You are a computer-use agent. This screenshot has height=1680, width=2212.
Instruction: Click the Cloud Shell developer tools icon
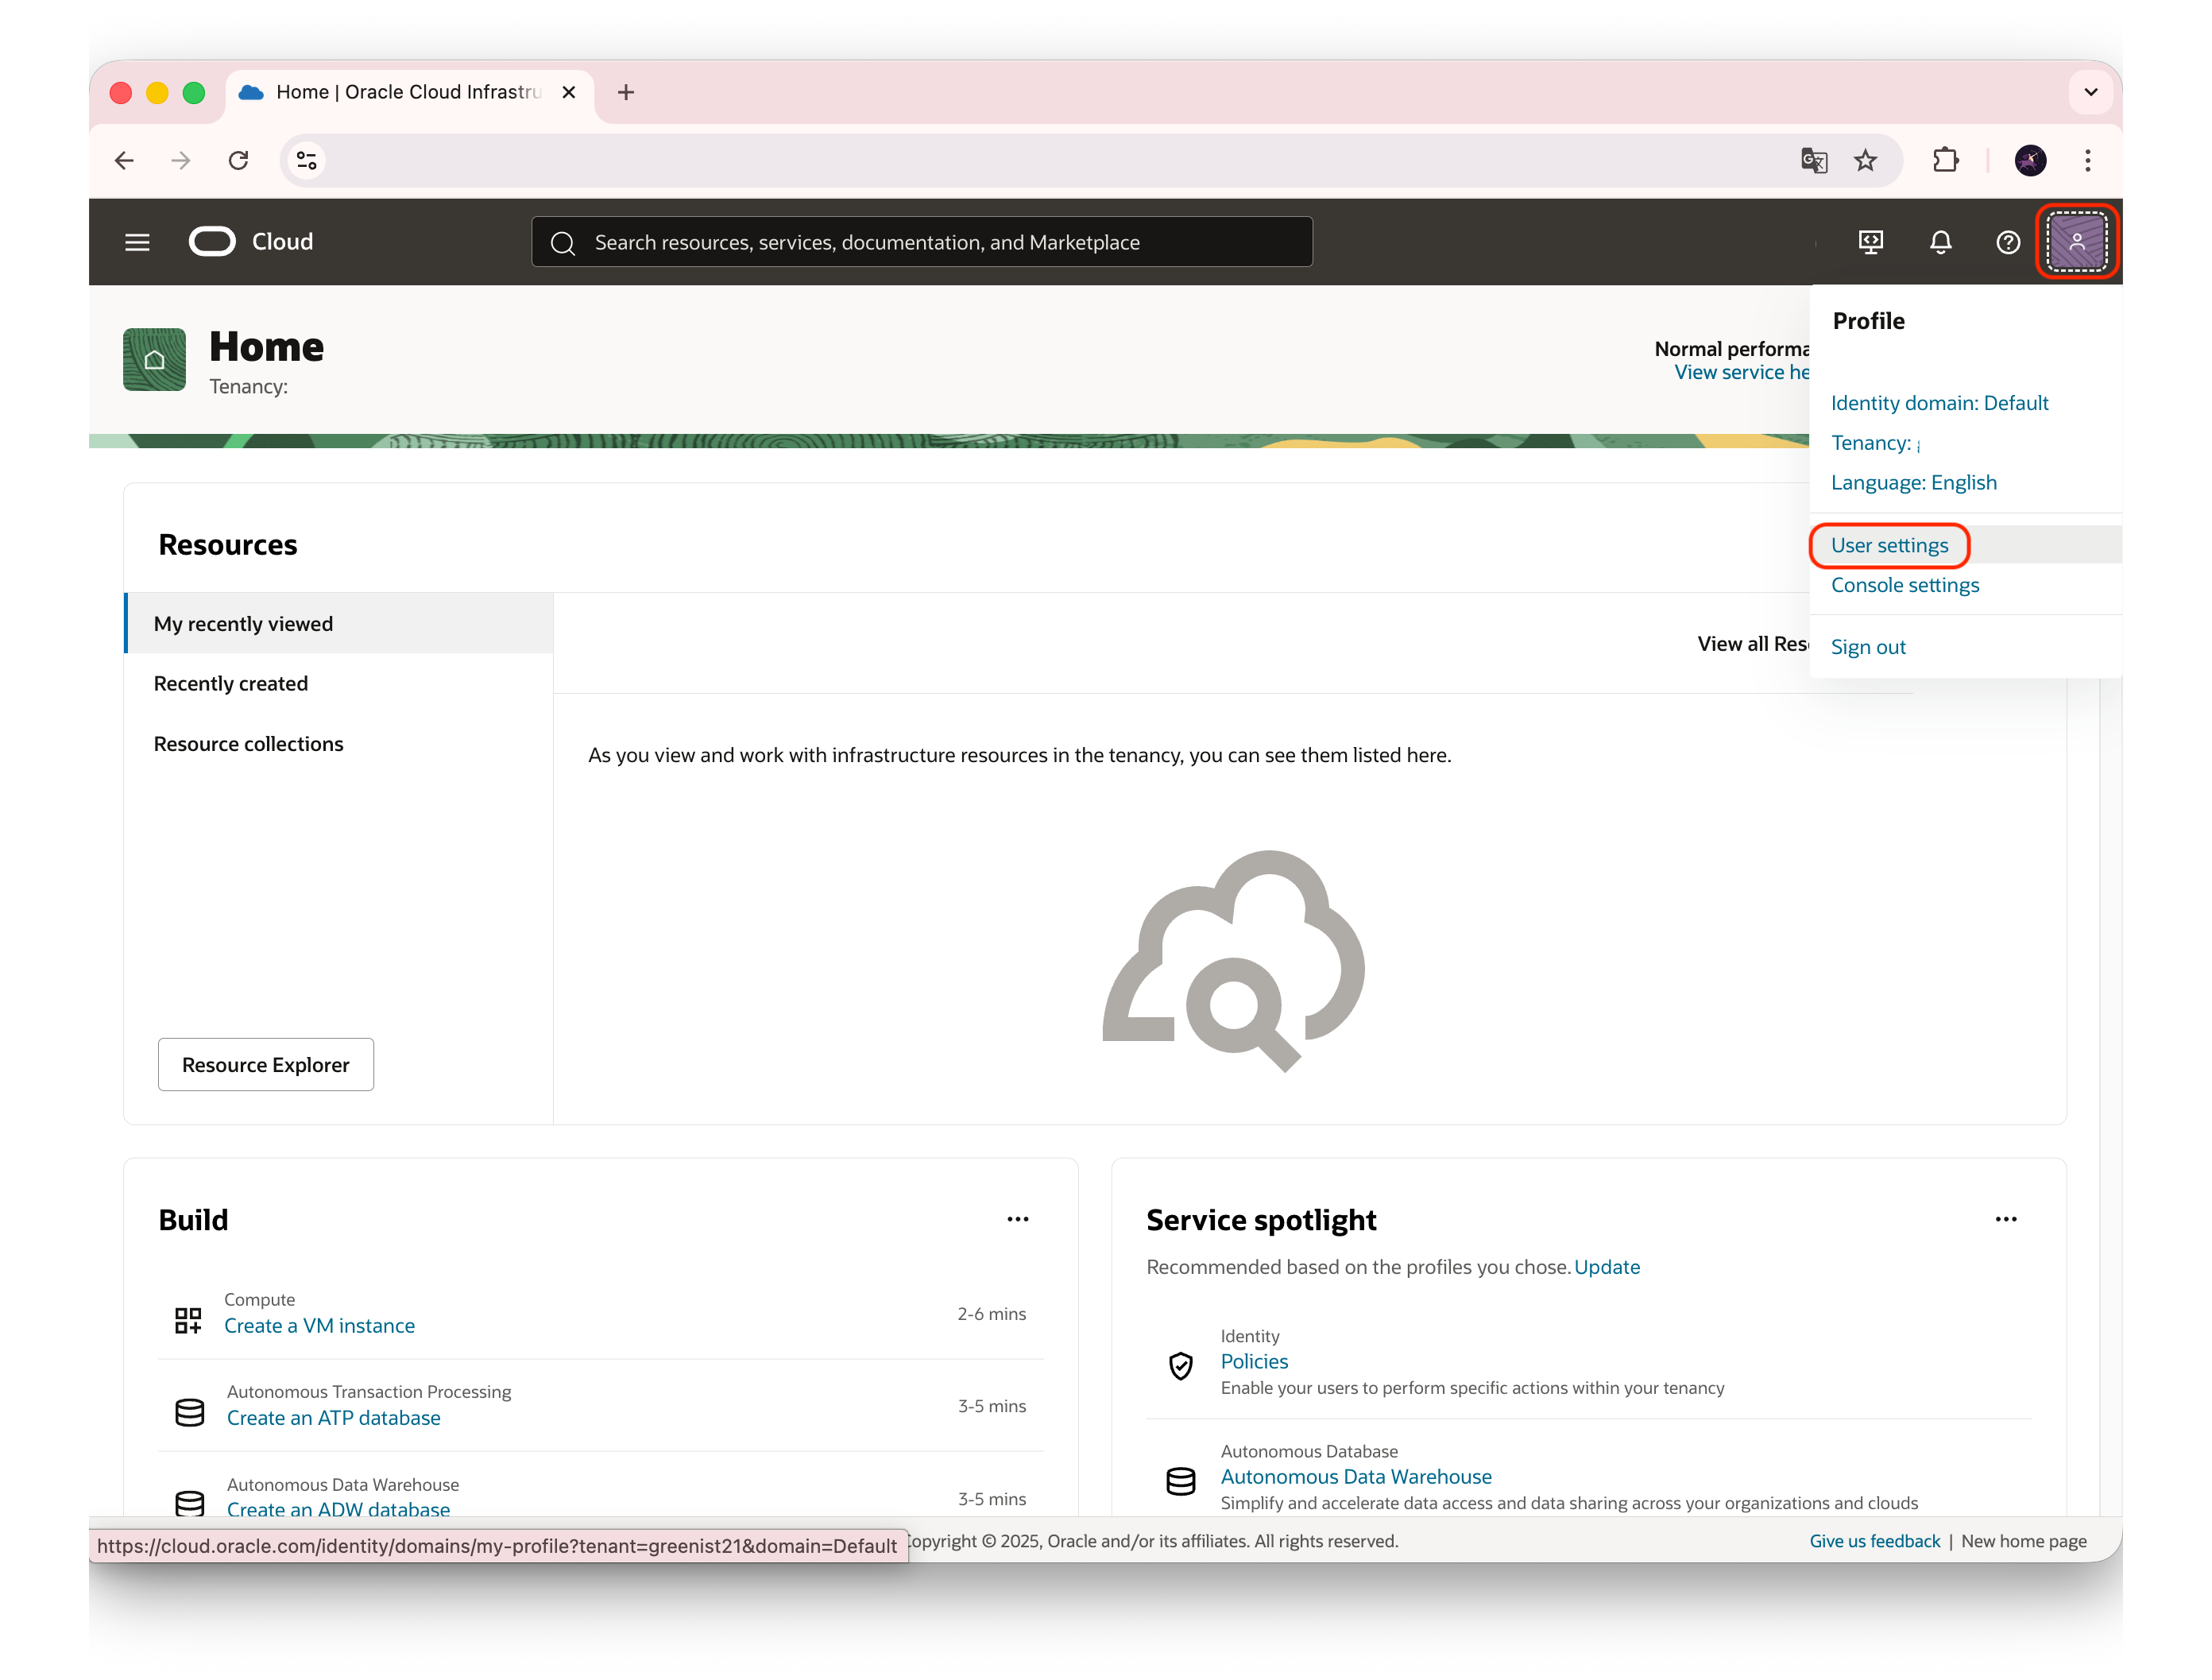1870,242
